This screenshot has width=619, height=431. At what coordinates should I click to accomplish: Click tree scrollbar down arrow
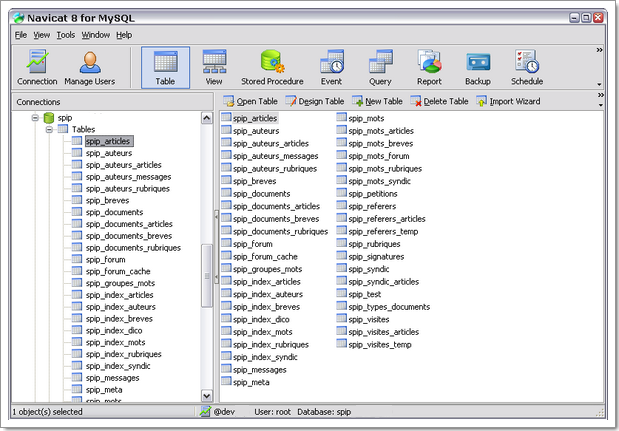(x=207, y=395)
